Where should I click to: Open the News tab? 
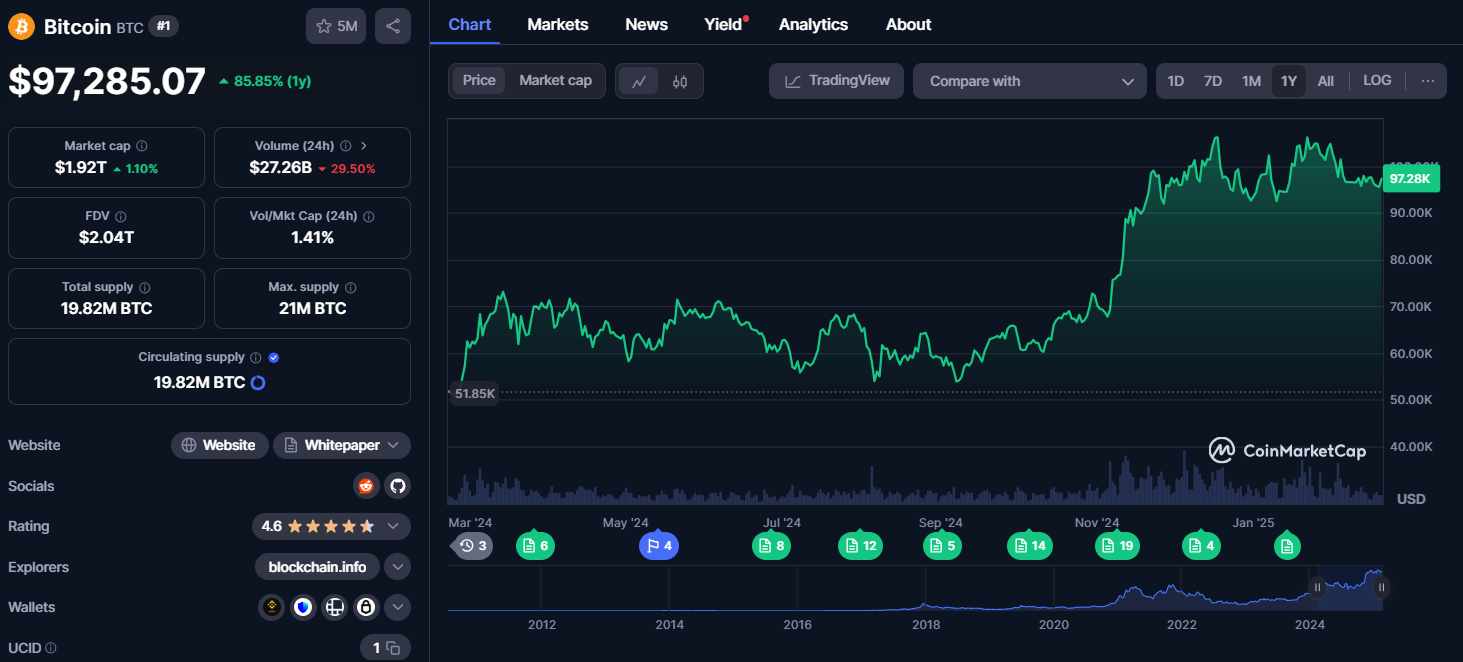[646, 24]
